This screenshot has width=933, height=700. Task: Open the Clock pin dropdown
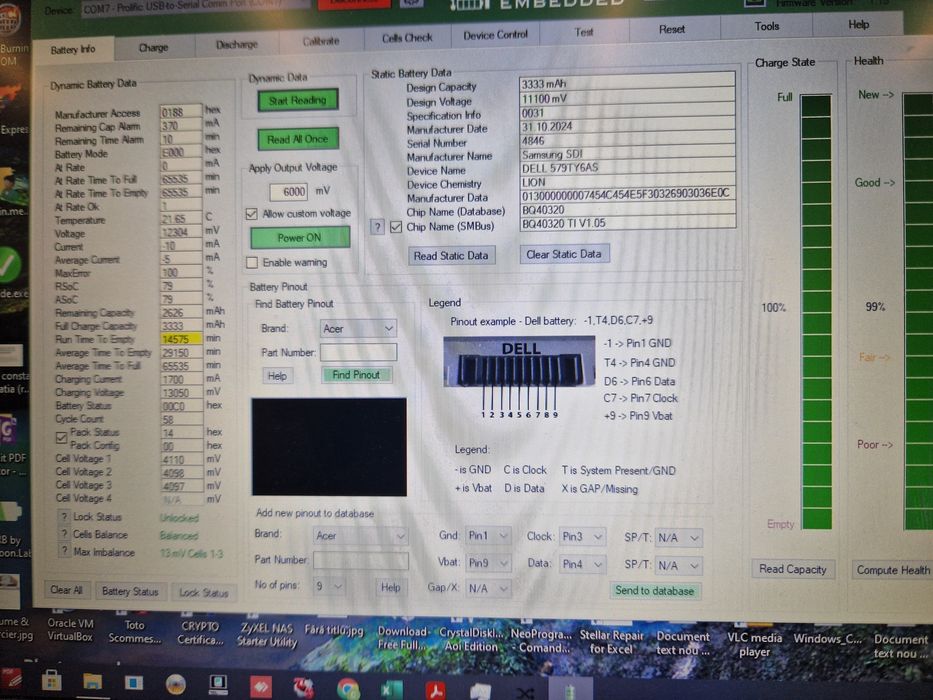tap(583, 537)
